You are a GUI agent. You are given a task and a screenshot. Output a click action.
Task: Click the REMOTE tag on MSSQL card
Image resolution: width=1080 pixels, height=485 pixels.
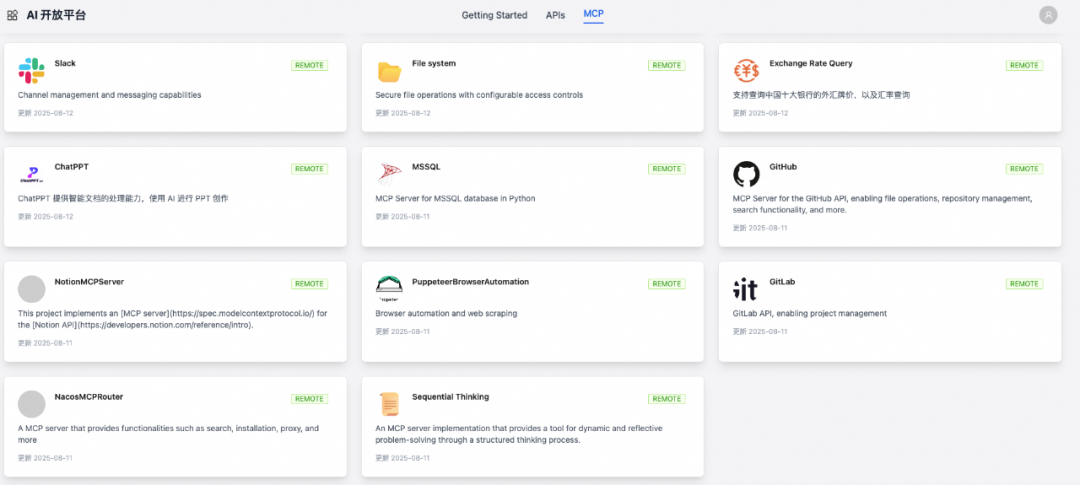pyautogui.click(x=667, y=169)
